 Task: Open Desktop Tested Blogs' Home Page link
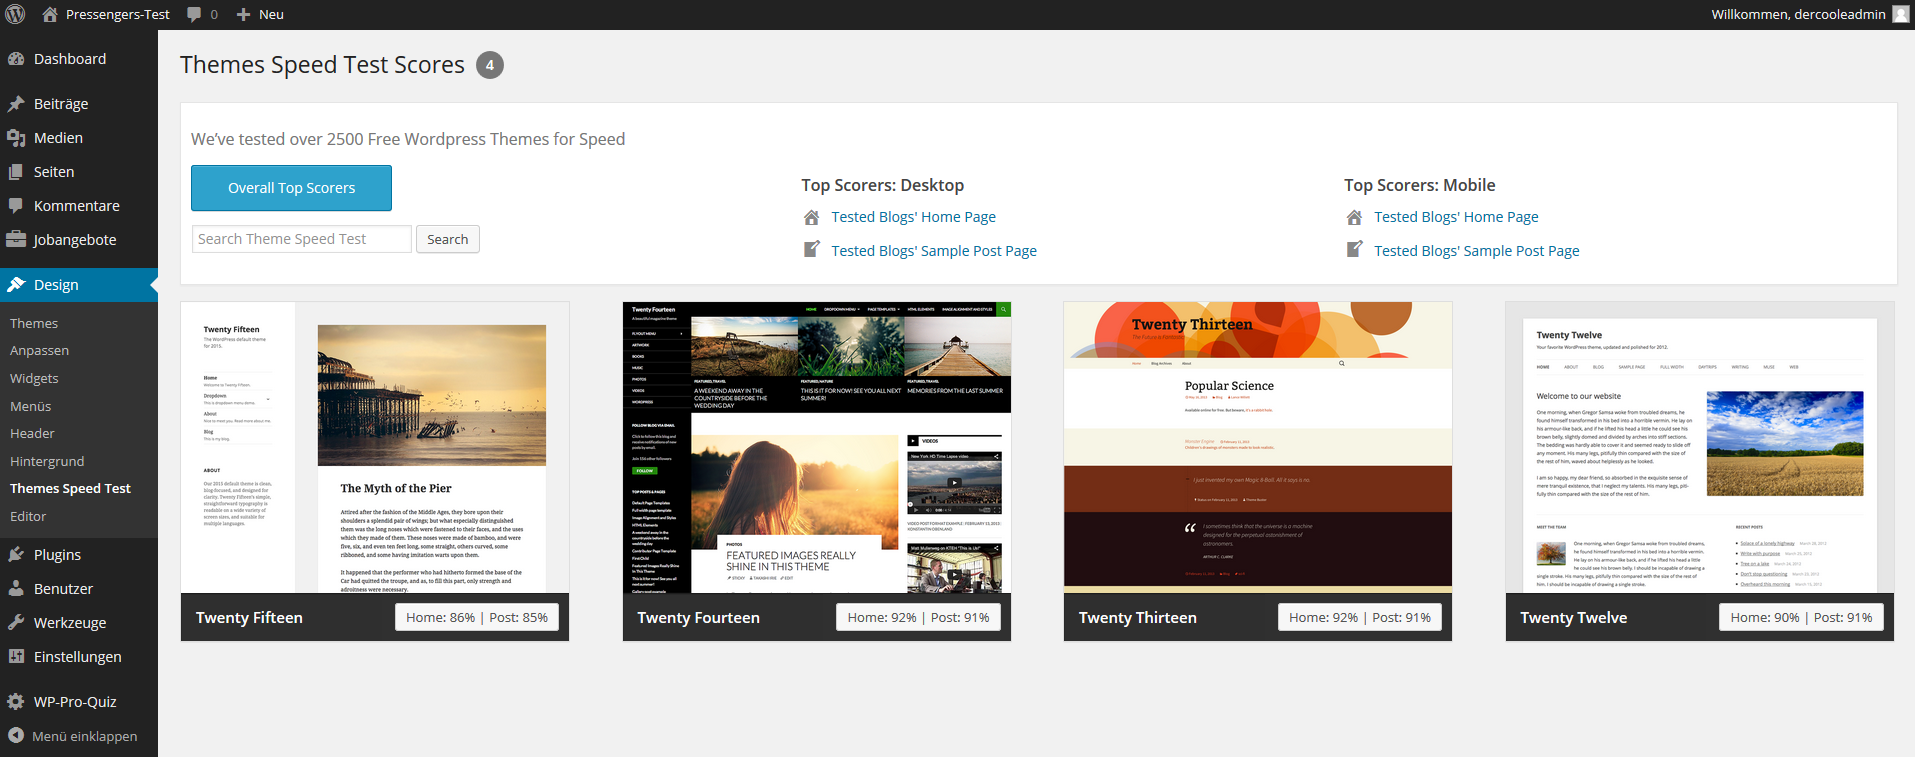coord(913,217)
